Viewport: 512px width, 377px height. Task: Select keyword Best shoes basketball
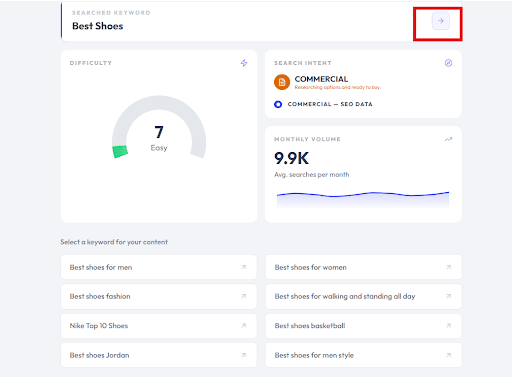[x=363, y=326]
